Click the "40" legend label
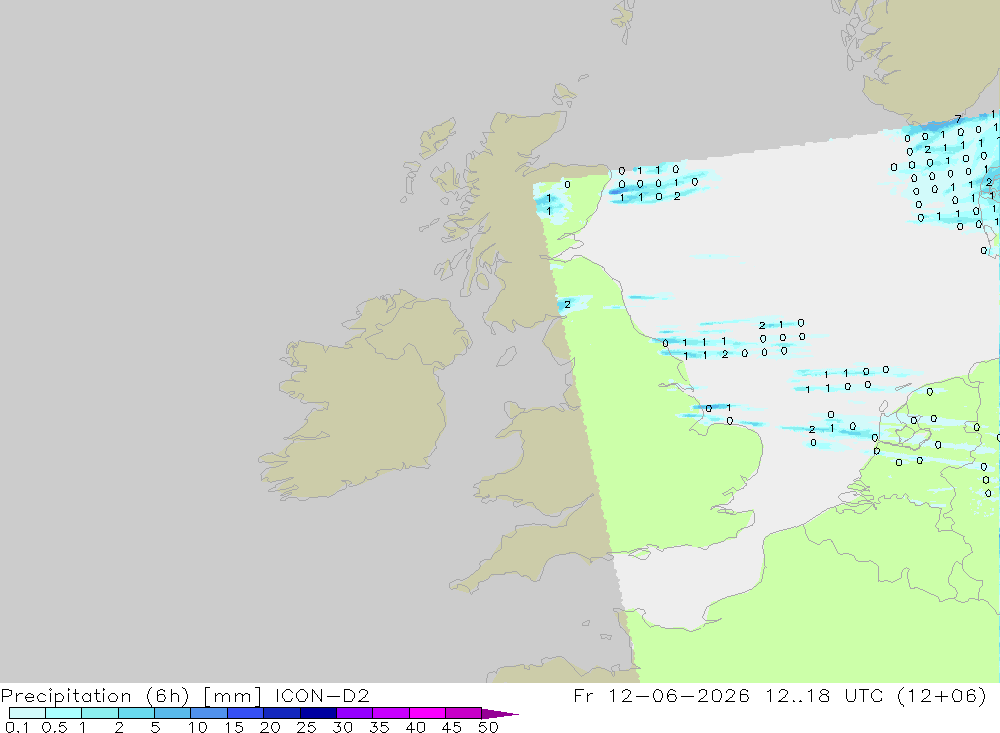The width and height of the screenshot is (1000, 733). click(415, 727)
